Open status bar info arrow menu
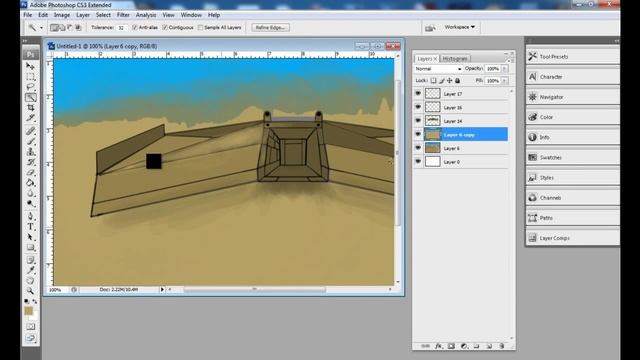The width and height of the screenshot is (640, 360). click(162, 289)
